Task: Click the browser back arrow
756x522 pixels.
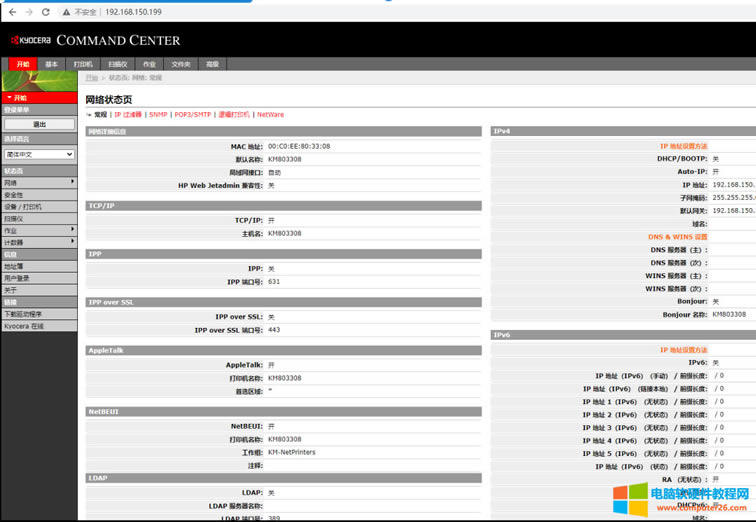Action: (x=12, y=12)
